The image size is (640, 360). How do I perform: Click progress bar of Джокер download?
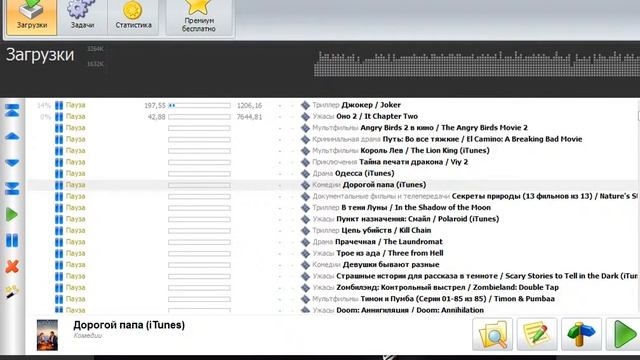coord(199,105)
